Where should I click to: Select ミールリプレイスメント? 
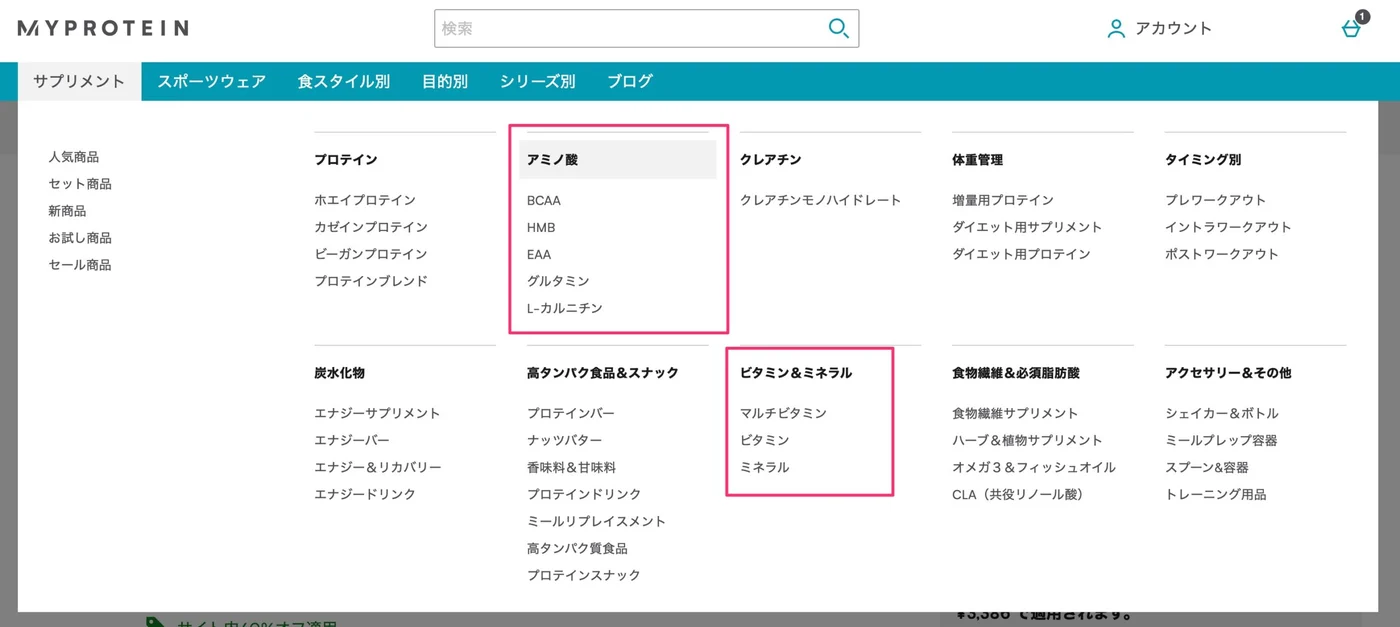[x=596, y=521]
